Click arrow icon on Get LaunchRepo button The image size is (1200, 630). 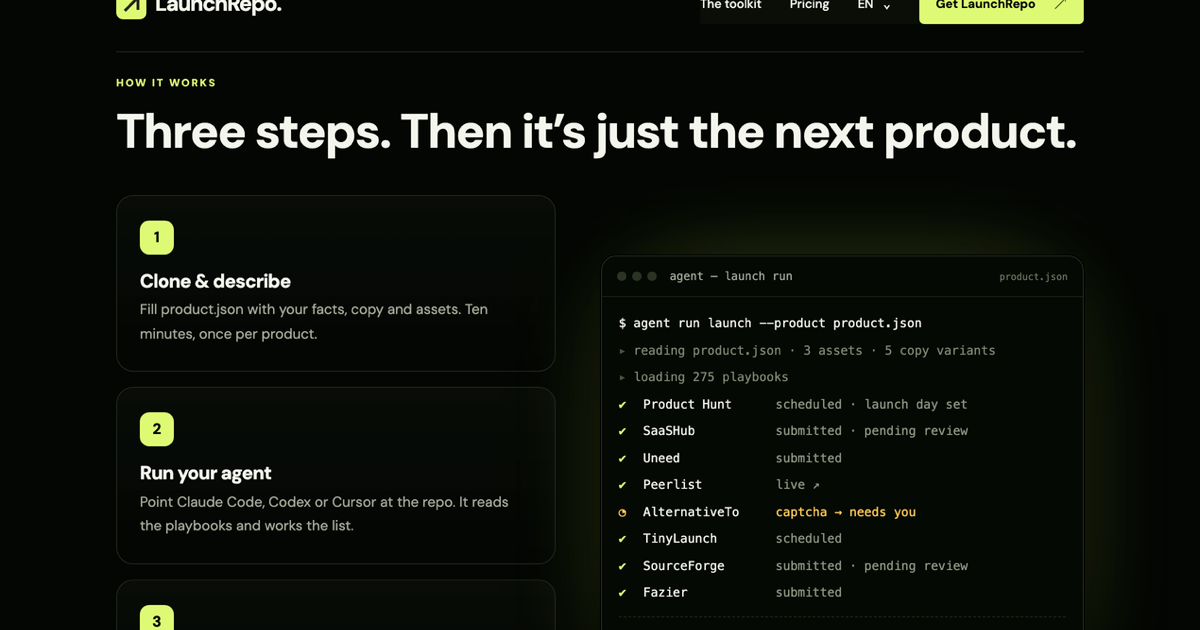point(1060,5)
